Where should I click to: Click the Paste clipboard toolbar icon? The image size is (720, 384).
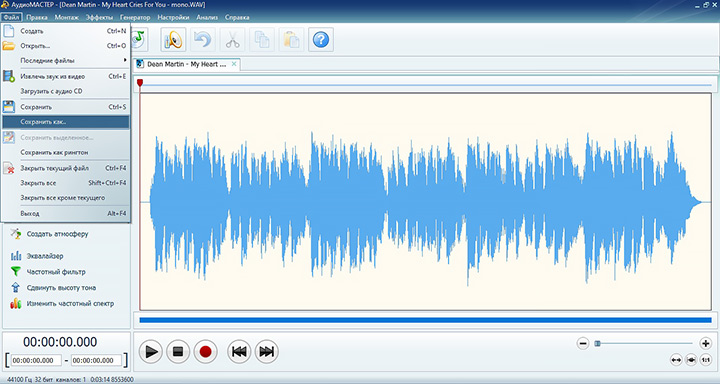[291, 40]
